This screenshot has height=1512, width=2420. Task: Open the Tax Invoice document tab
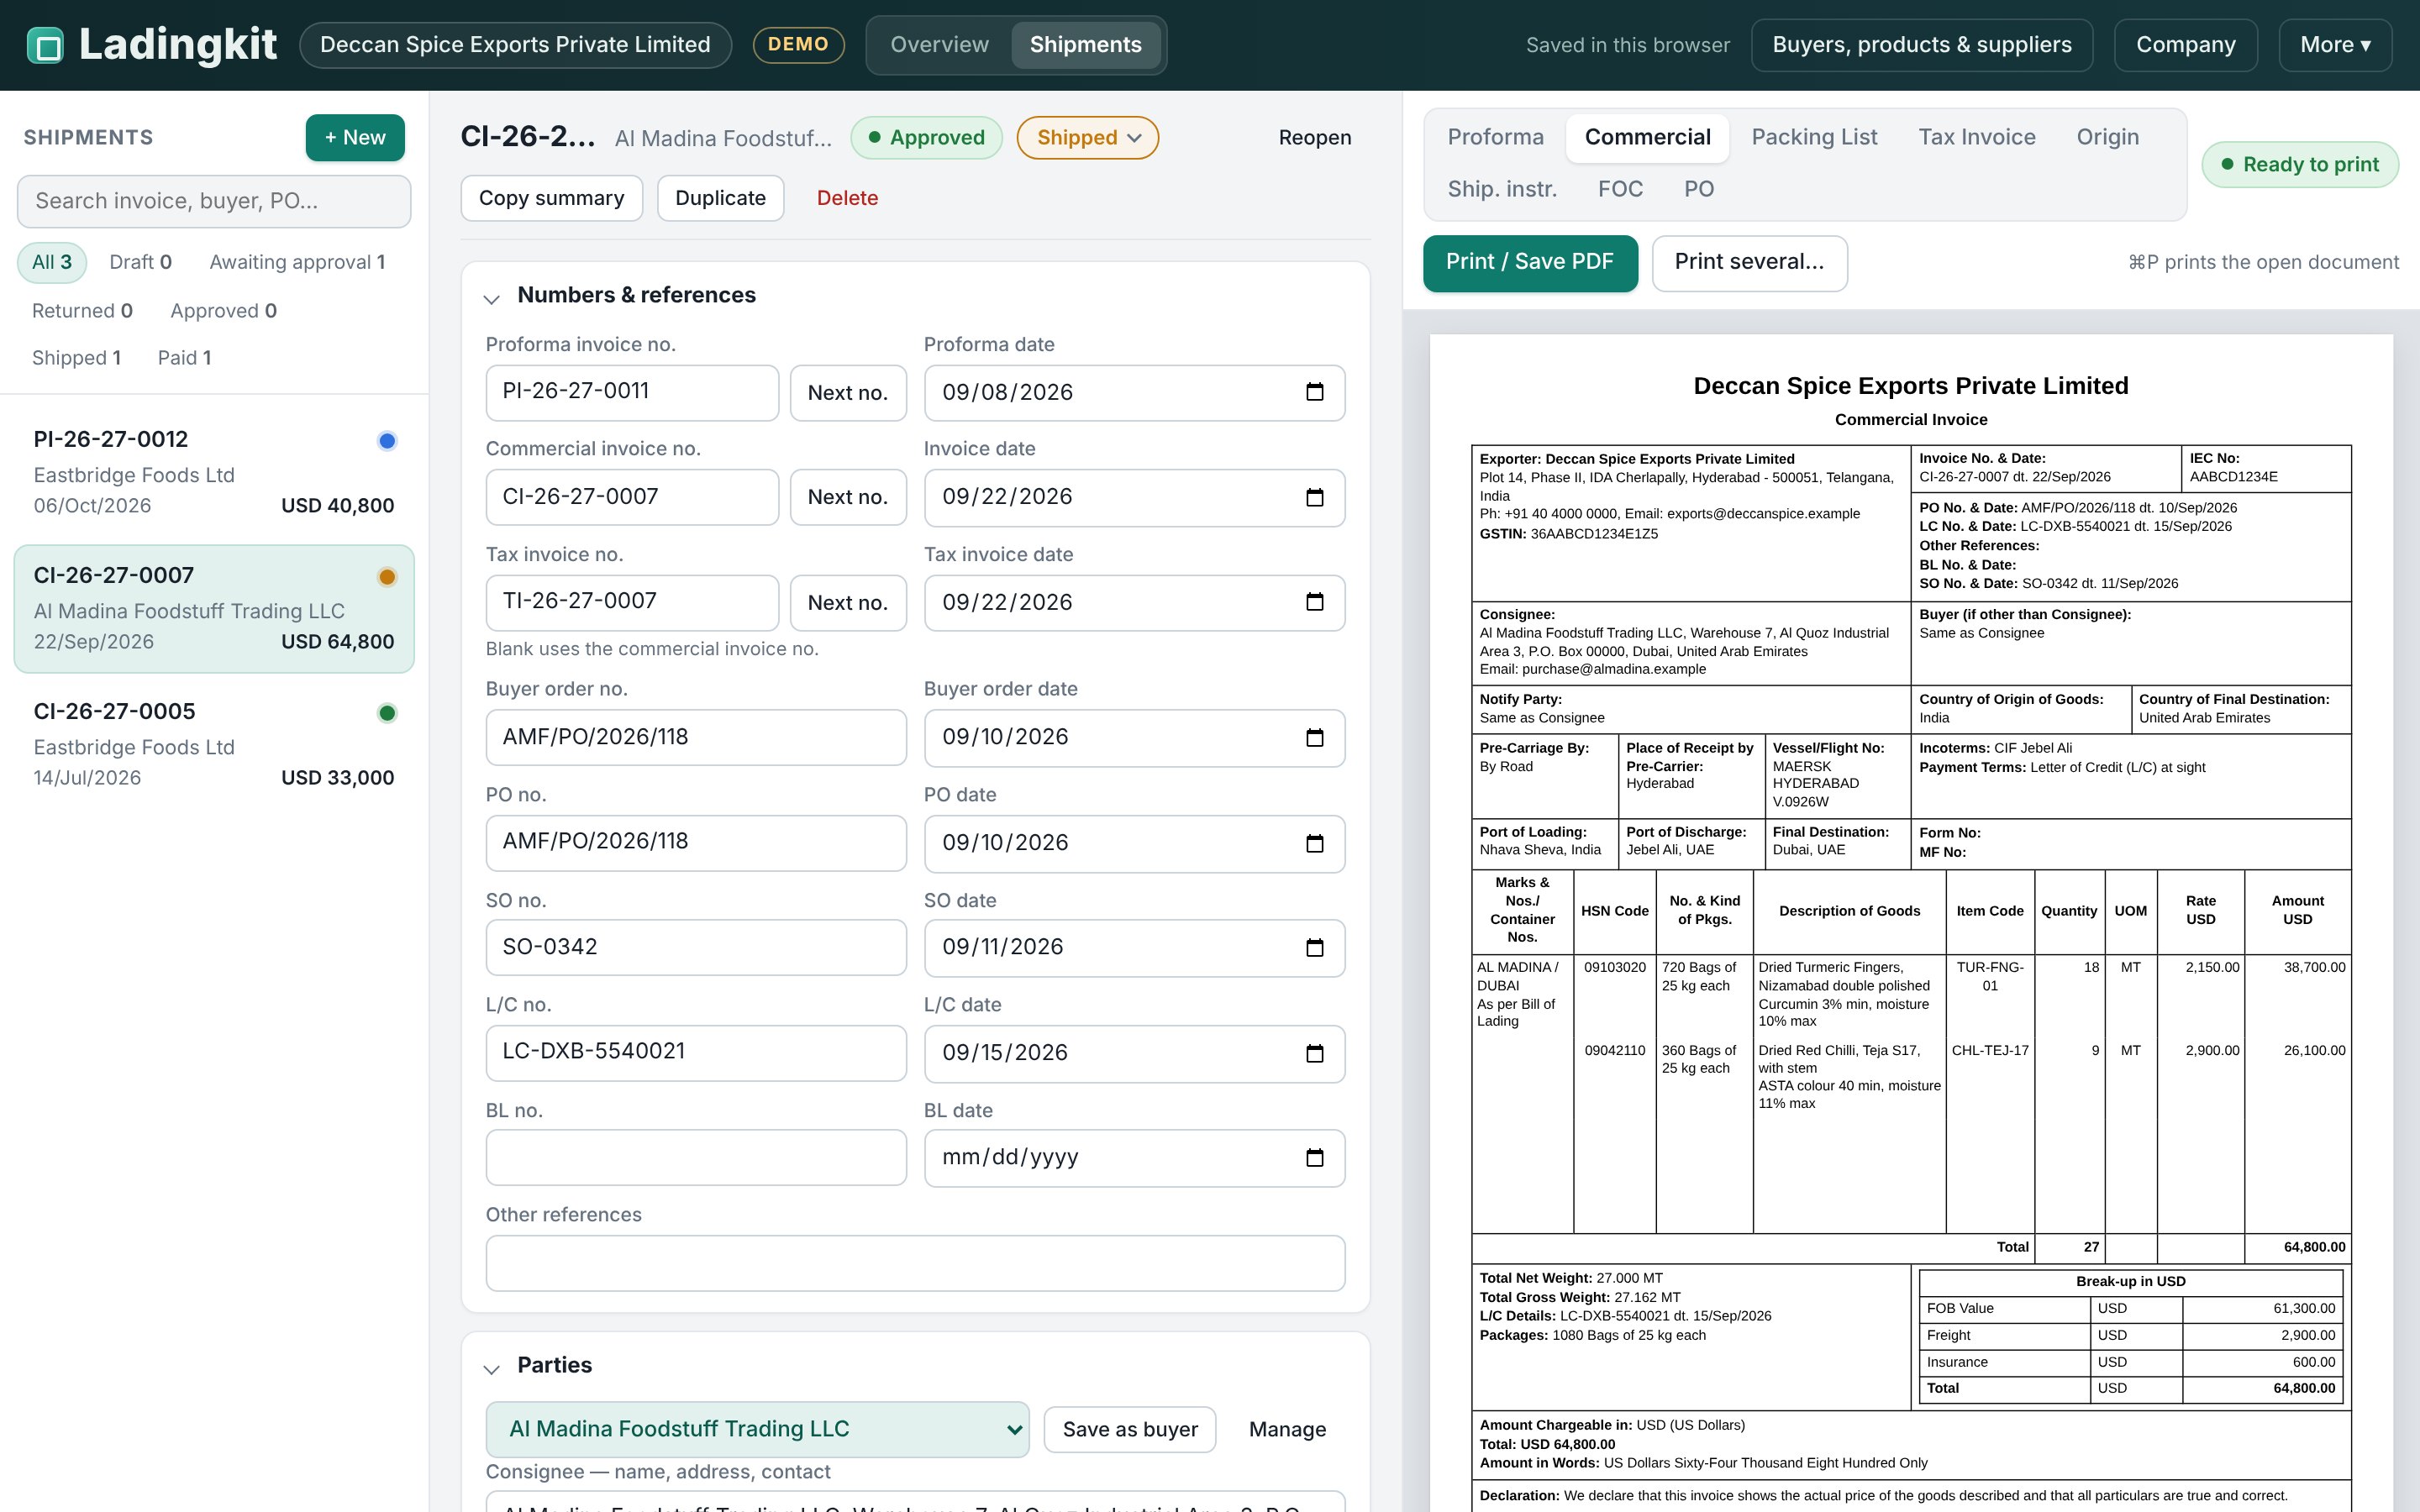1976,137
